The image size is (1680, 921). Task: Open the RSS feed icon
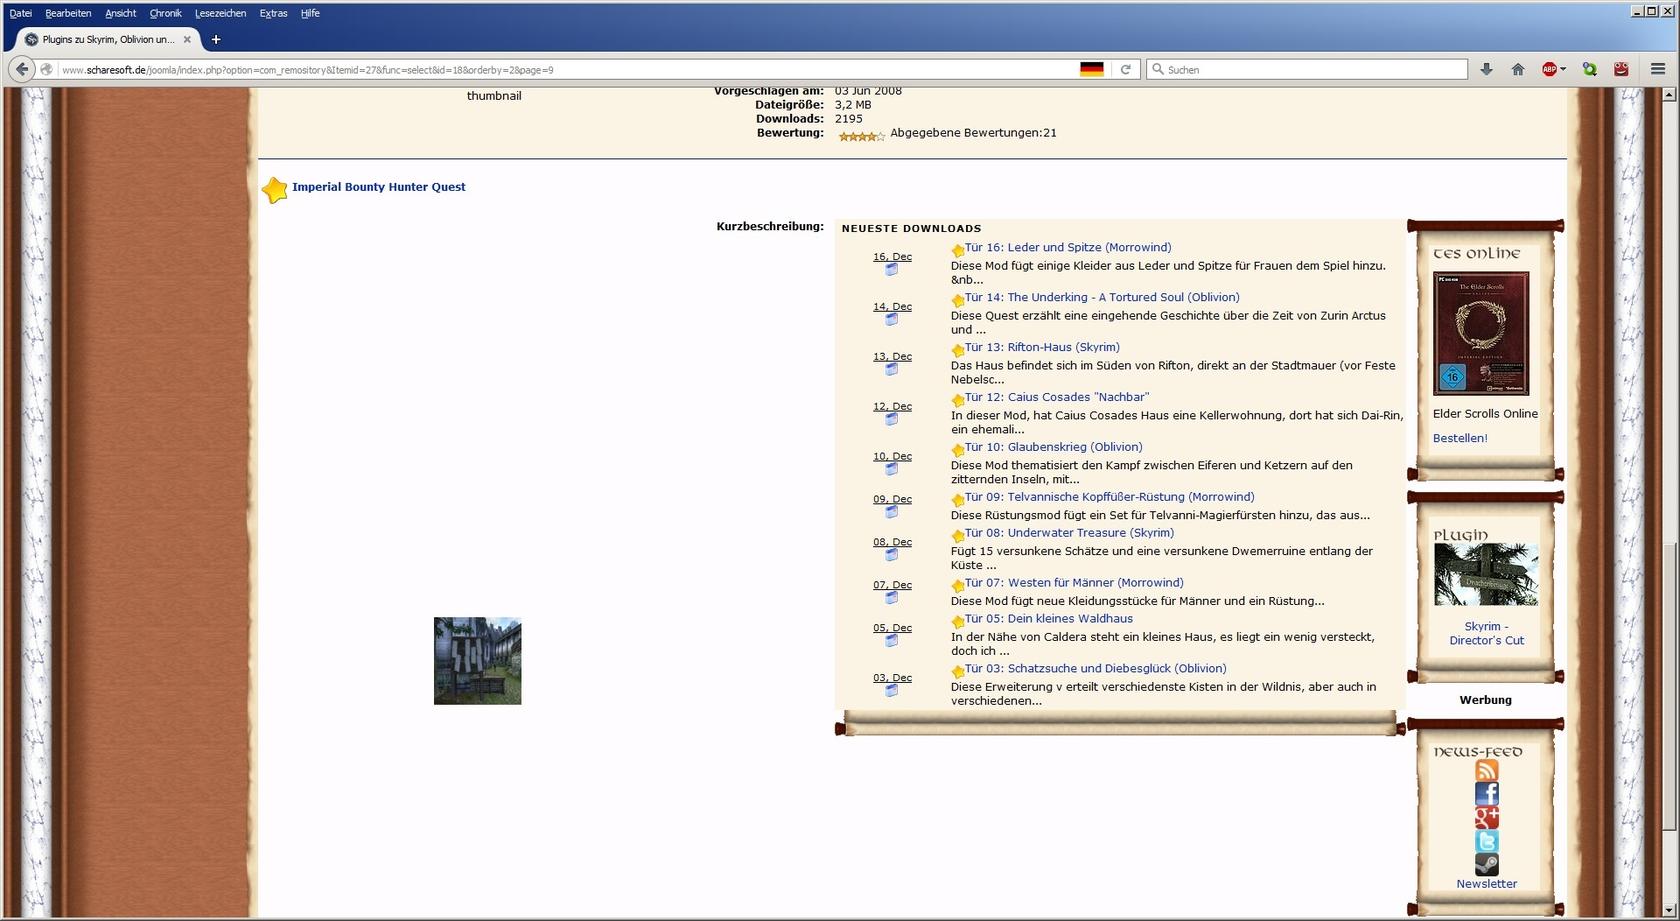point(1486,771)
